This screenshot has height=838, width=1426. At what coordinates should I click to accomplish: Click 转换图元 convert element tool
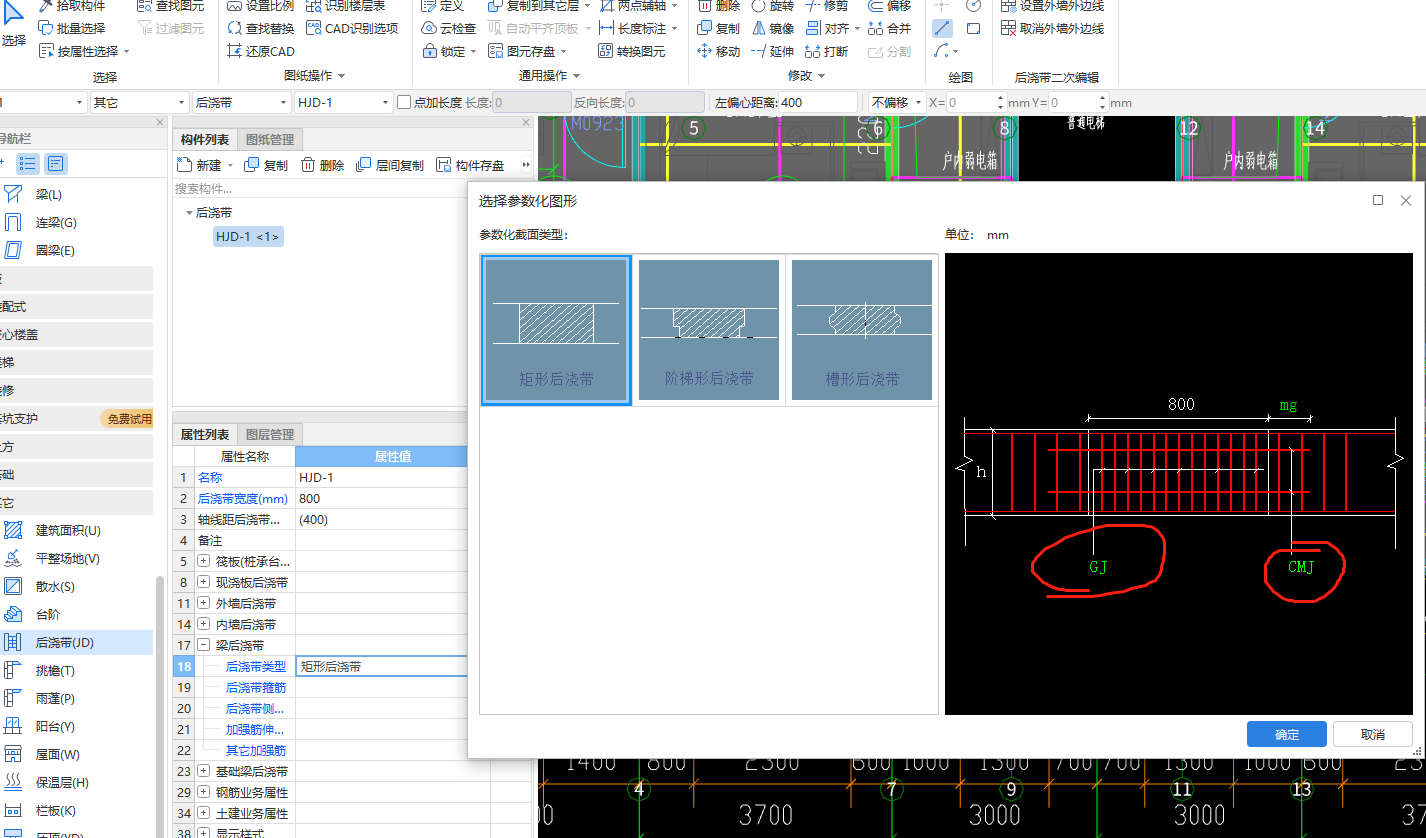[632, 51]
